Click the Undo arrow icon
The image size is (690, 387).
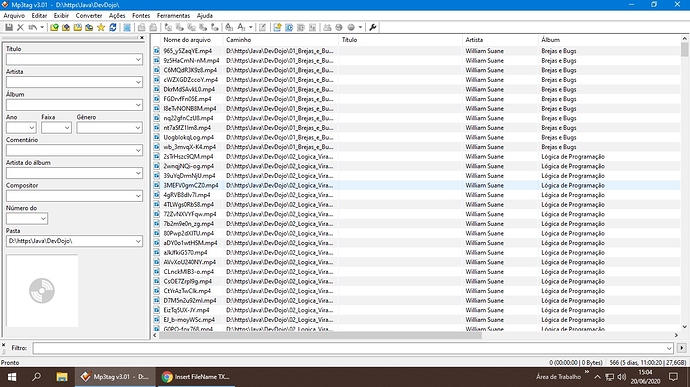(33, 27)
